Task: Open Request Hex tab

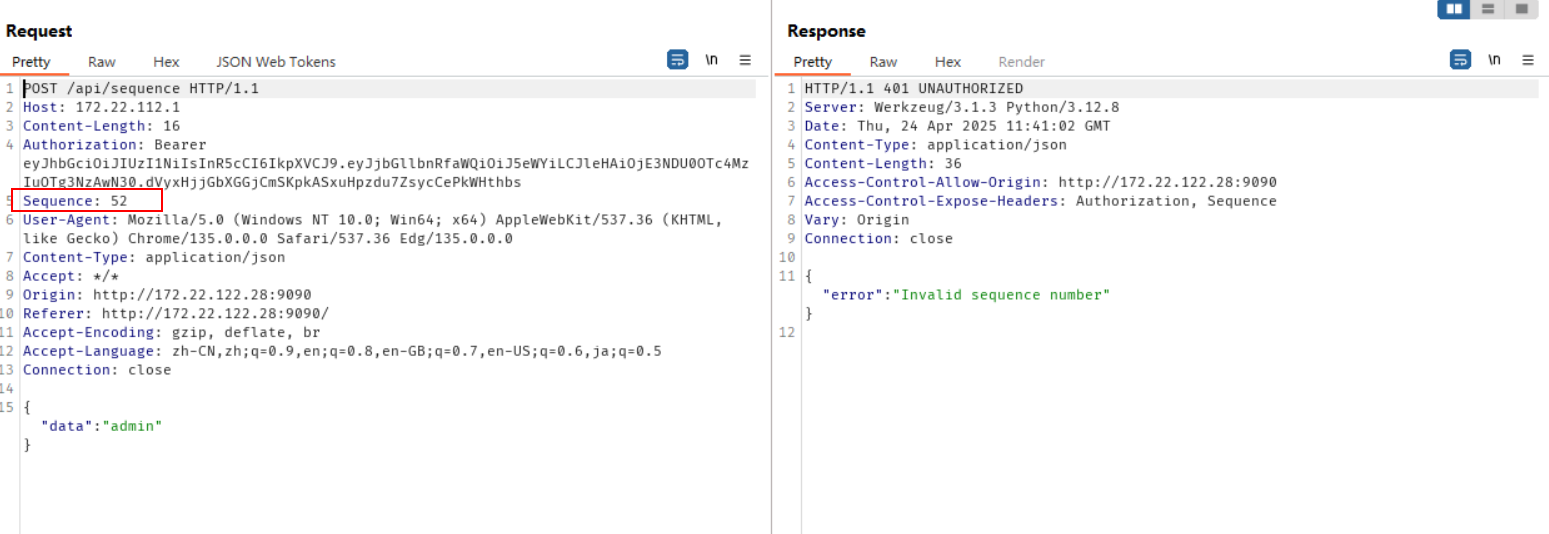Action: [x=166, y=62]
